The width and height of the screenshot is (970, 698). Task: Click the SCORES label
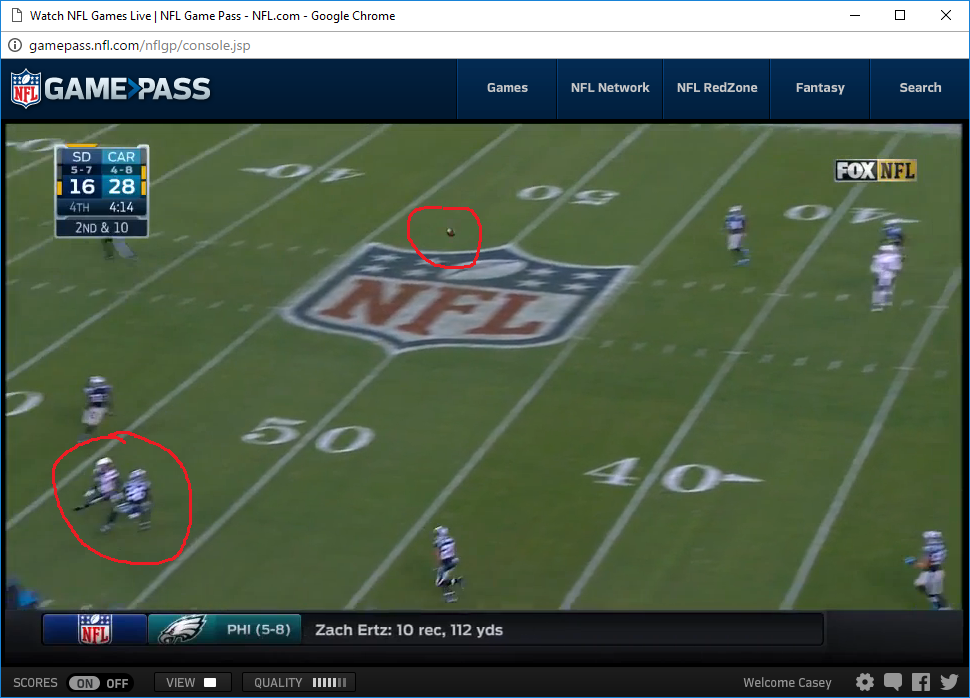(x=35, y=683)
